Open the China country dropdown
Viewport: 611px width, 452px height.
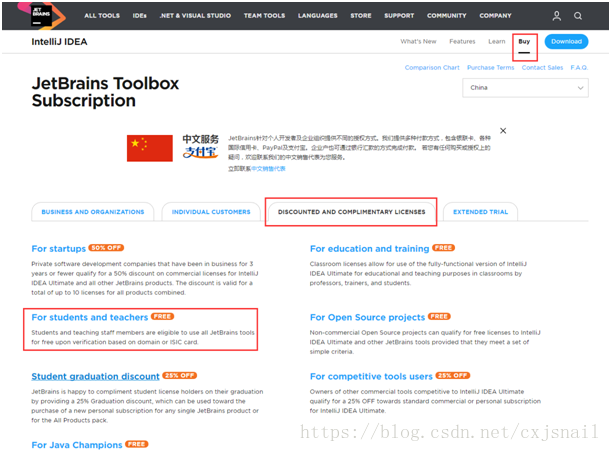pos(525,88)
